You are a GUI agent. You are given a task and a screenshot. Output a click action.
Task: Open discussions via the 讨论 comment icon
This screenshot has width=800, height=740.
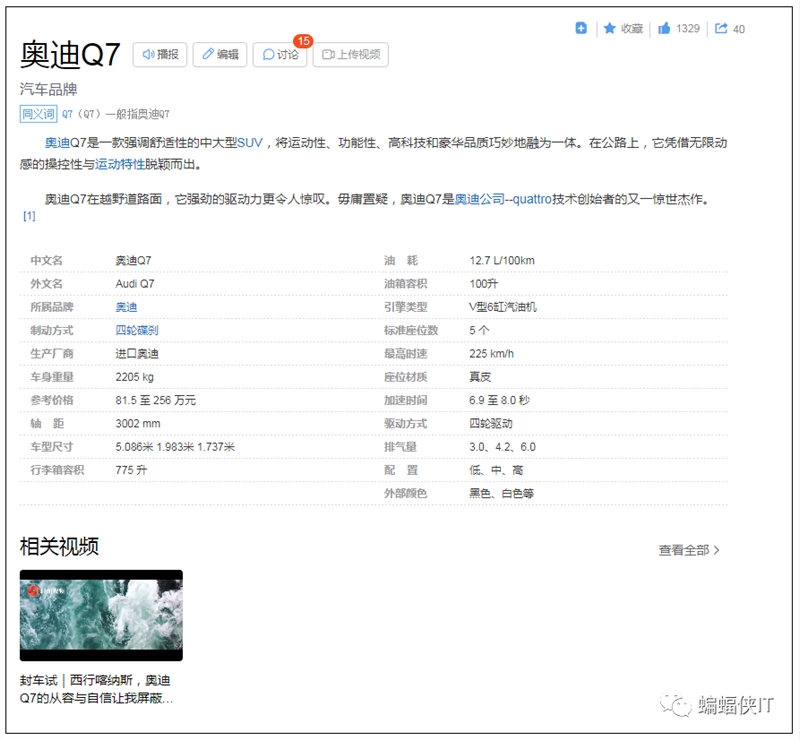(270, 54)
